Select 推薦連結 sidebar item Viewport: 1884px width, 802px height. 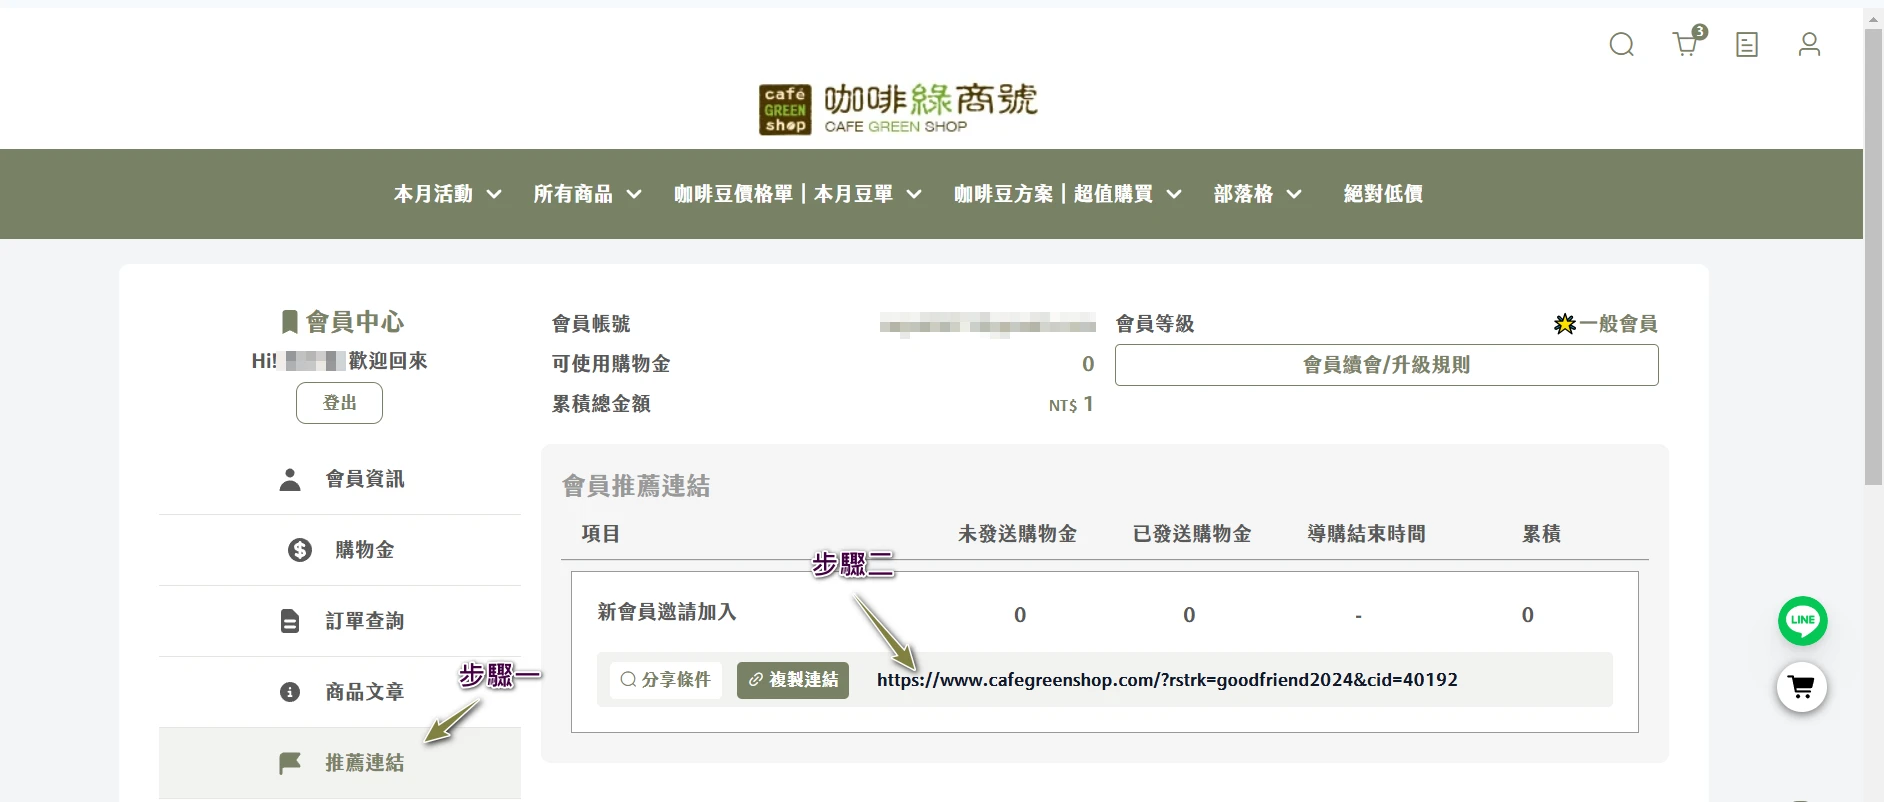(x=340, y=763)
